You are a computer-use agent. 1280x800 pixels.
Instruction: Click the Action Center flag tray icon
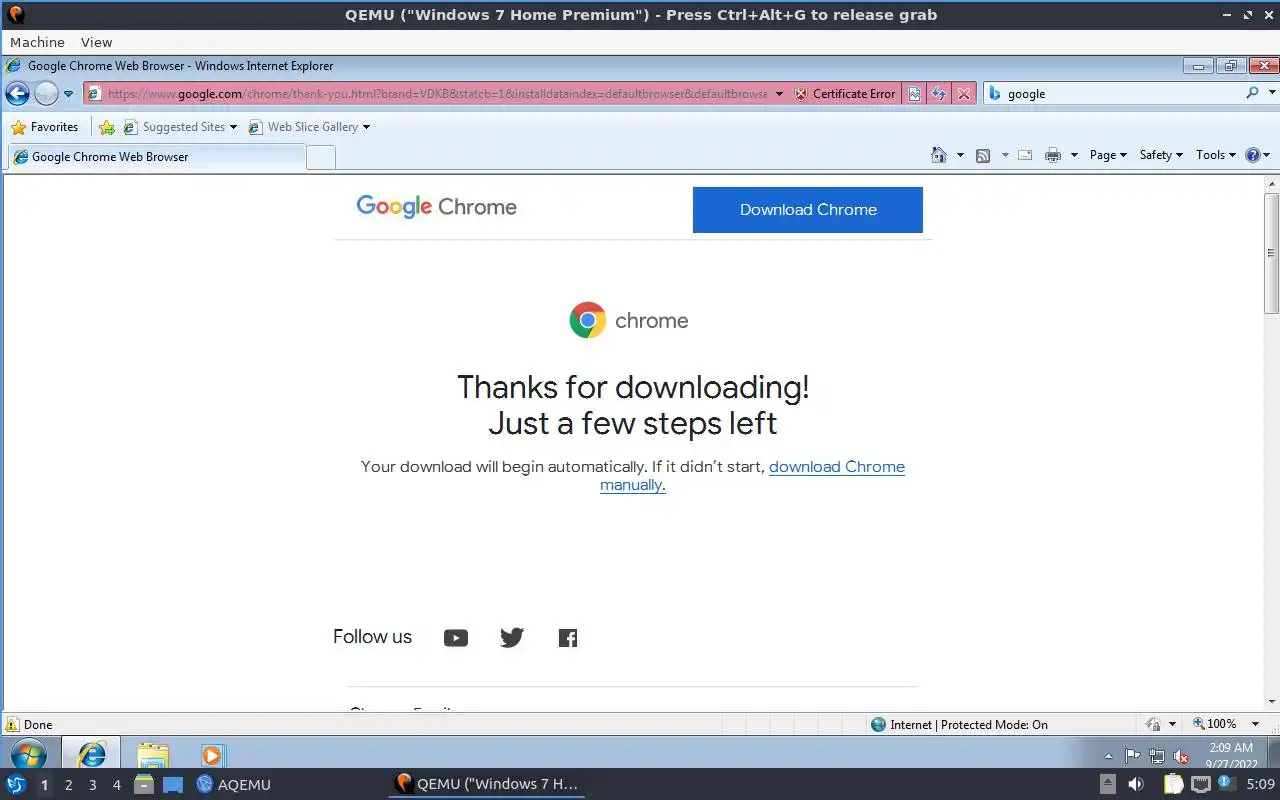pos(1132,756)
